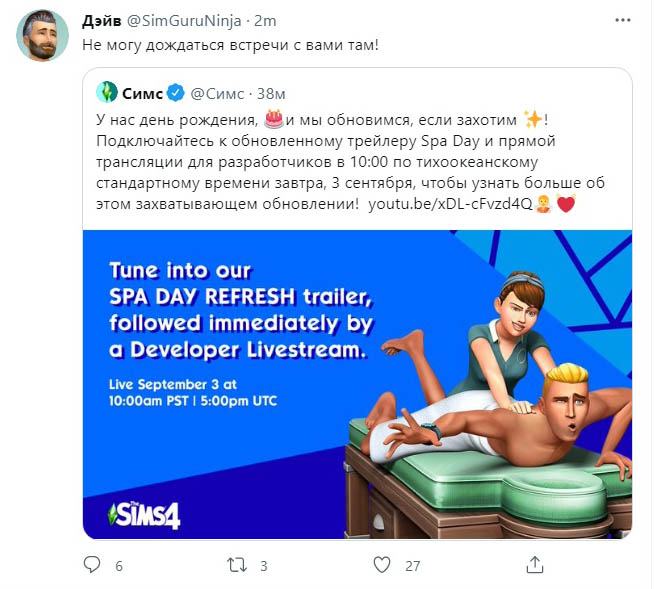The height and width of the screenshot is (589, 657).
Task: Open the youtu.be/xDL-cFvzd4Q link
Action: point(450,204)
